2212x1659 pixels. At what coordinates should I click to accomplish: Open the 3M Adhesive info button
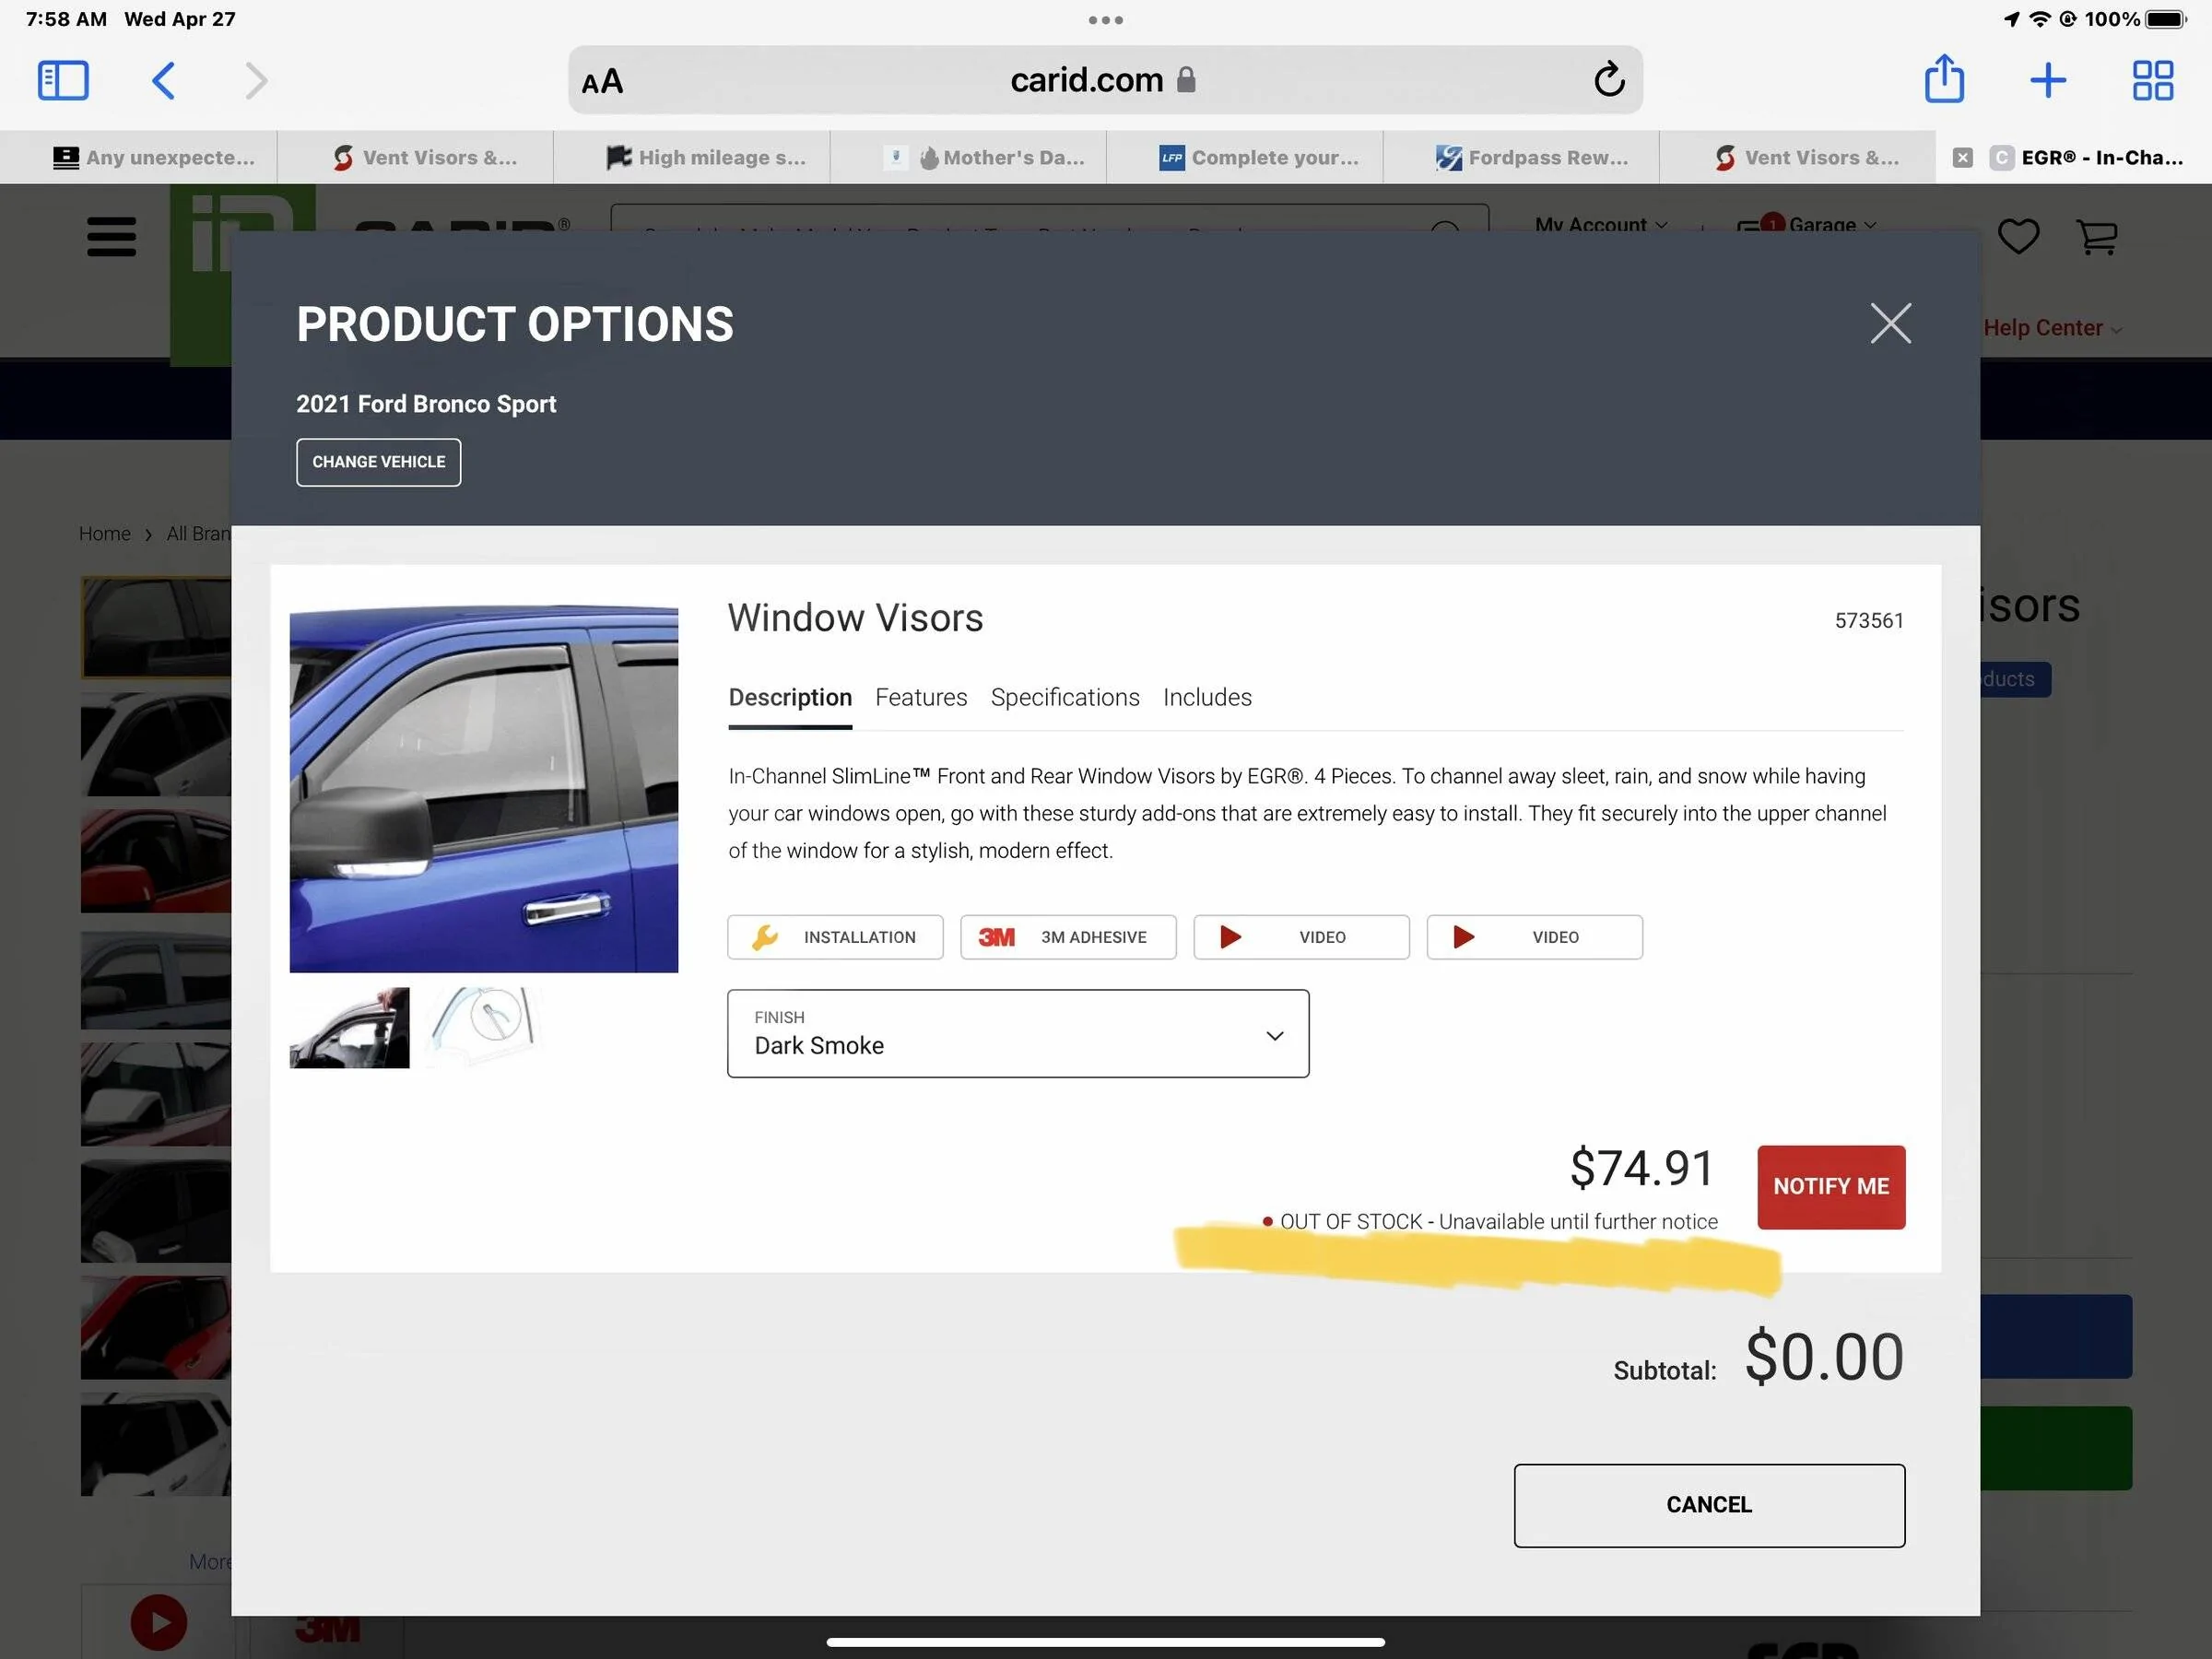(x=1067, y=937)
